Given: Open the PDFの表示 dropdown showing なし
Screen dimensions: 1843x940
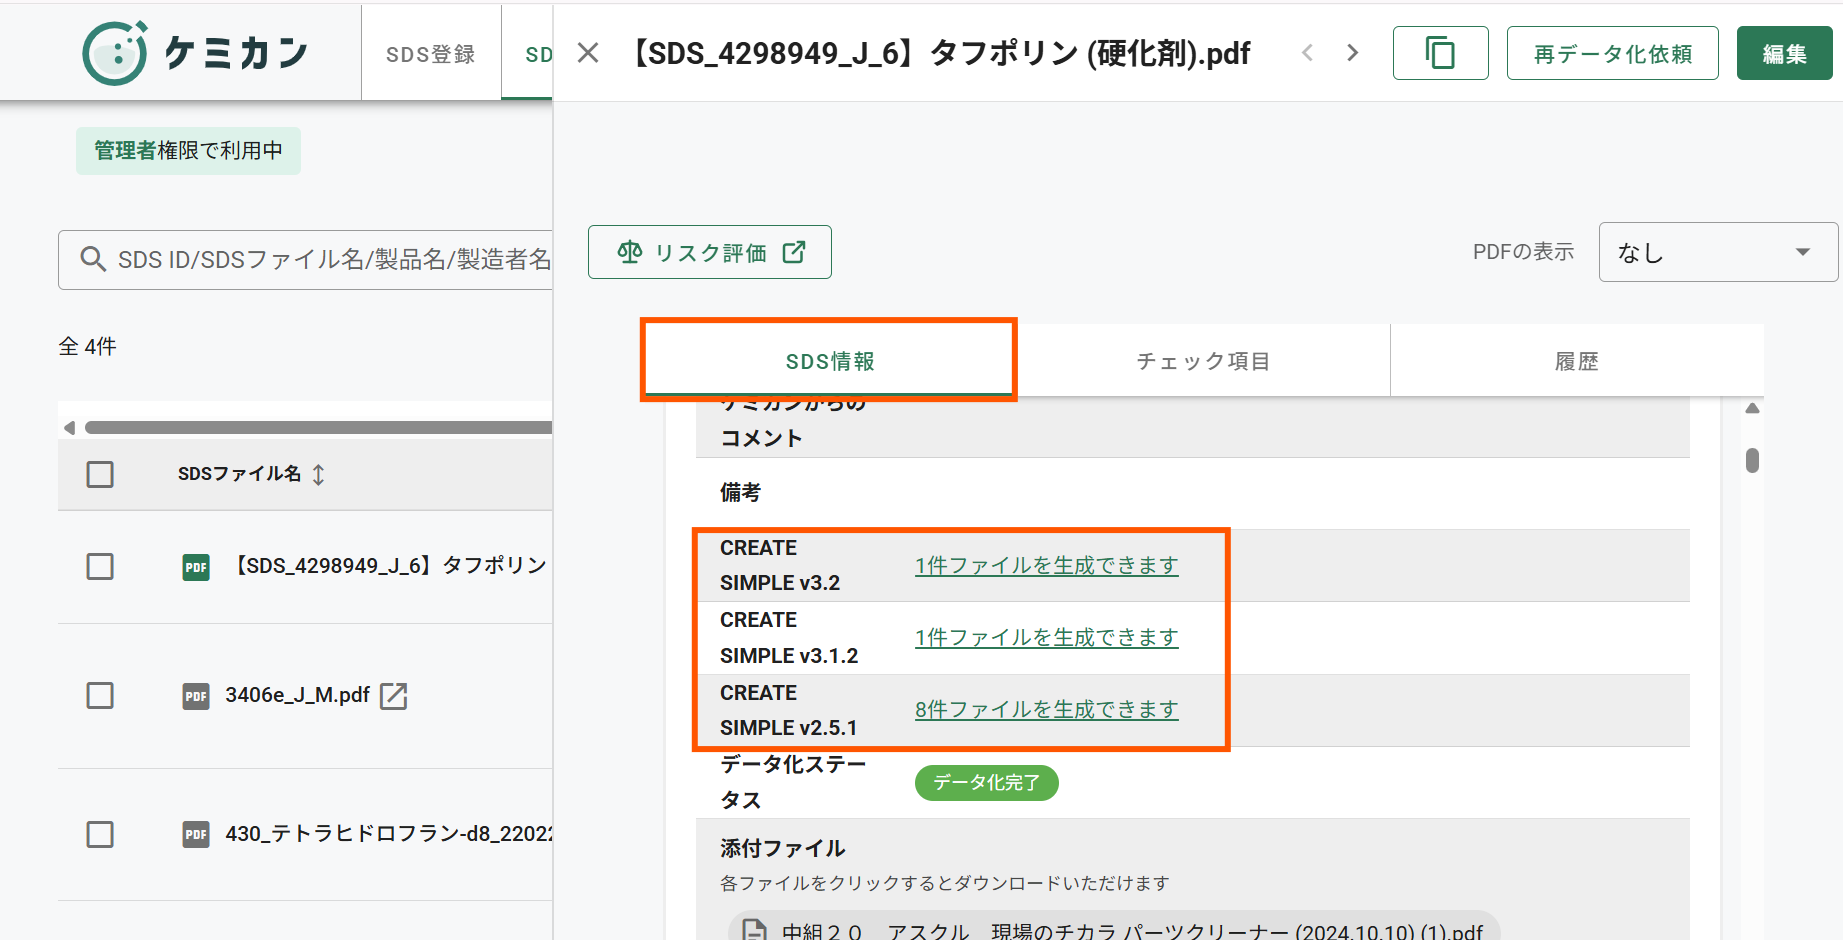Looking at the screenshot, I should (x=1717, y=252).
